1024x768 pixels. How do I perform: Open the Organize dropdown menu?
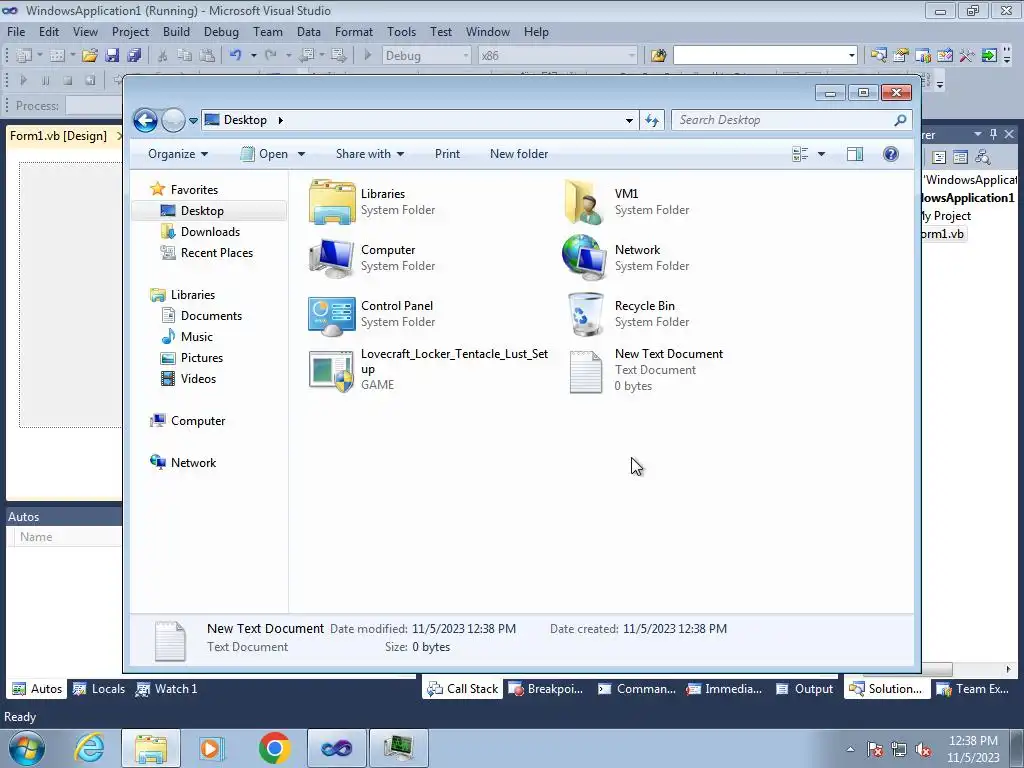[178, 154]
